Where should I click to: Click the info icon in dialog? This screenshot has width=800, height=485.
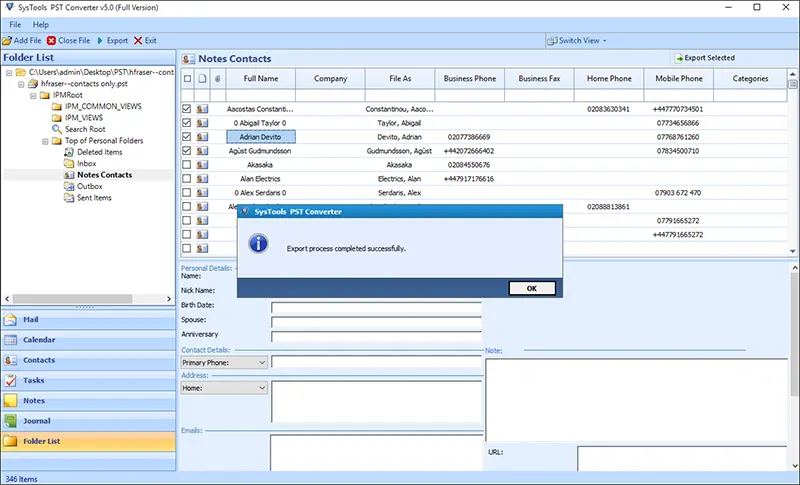258,244
